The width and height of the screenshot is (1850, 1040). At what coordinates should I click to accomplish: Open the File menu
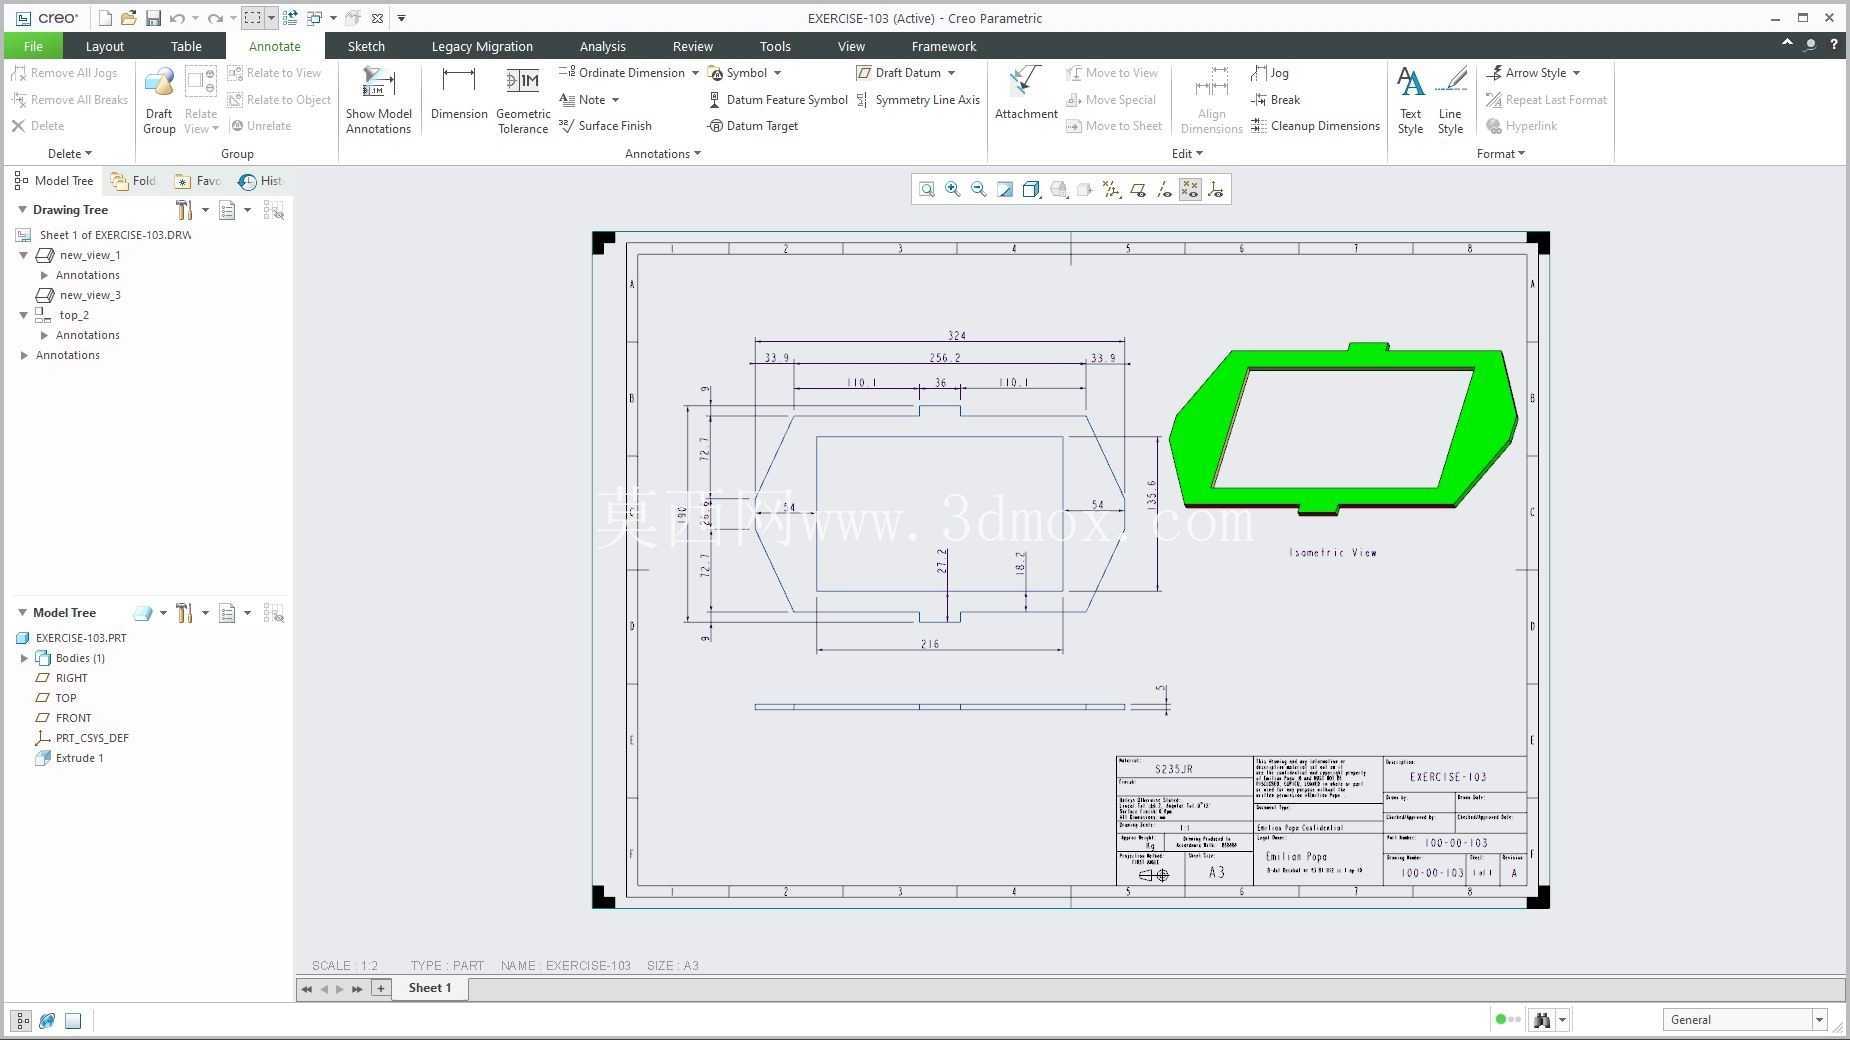pyautogui.click(x=33, y=46)
